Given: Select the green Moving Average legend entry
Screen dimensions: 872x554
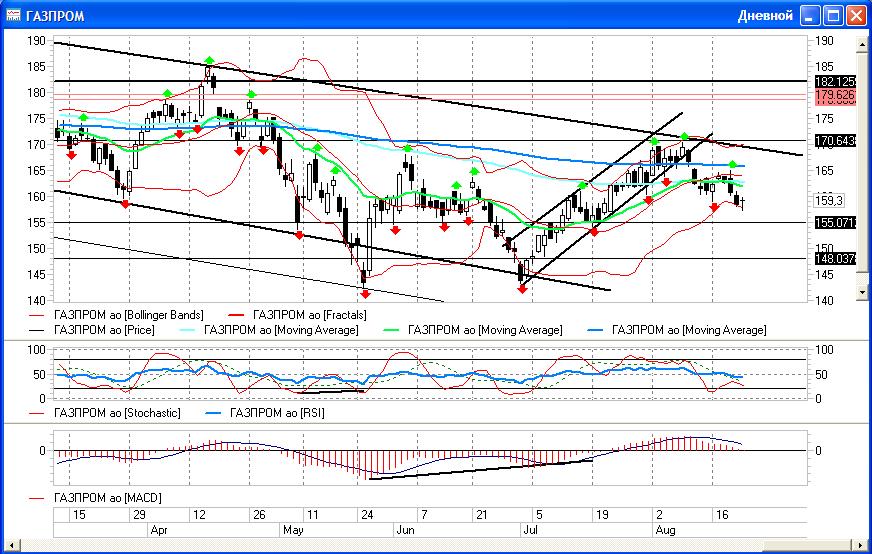Looking at the screenshot, I should coord(473,330).
